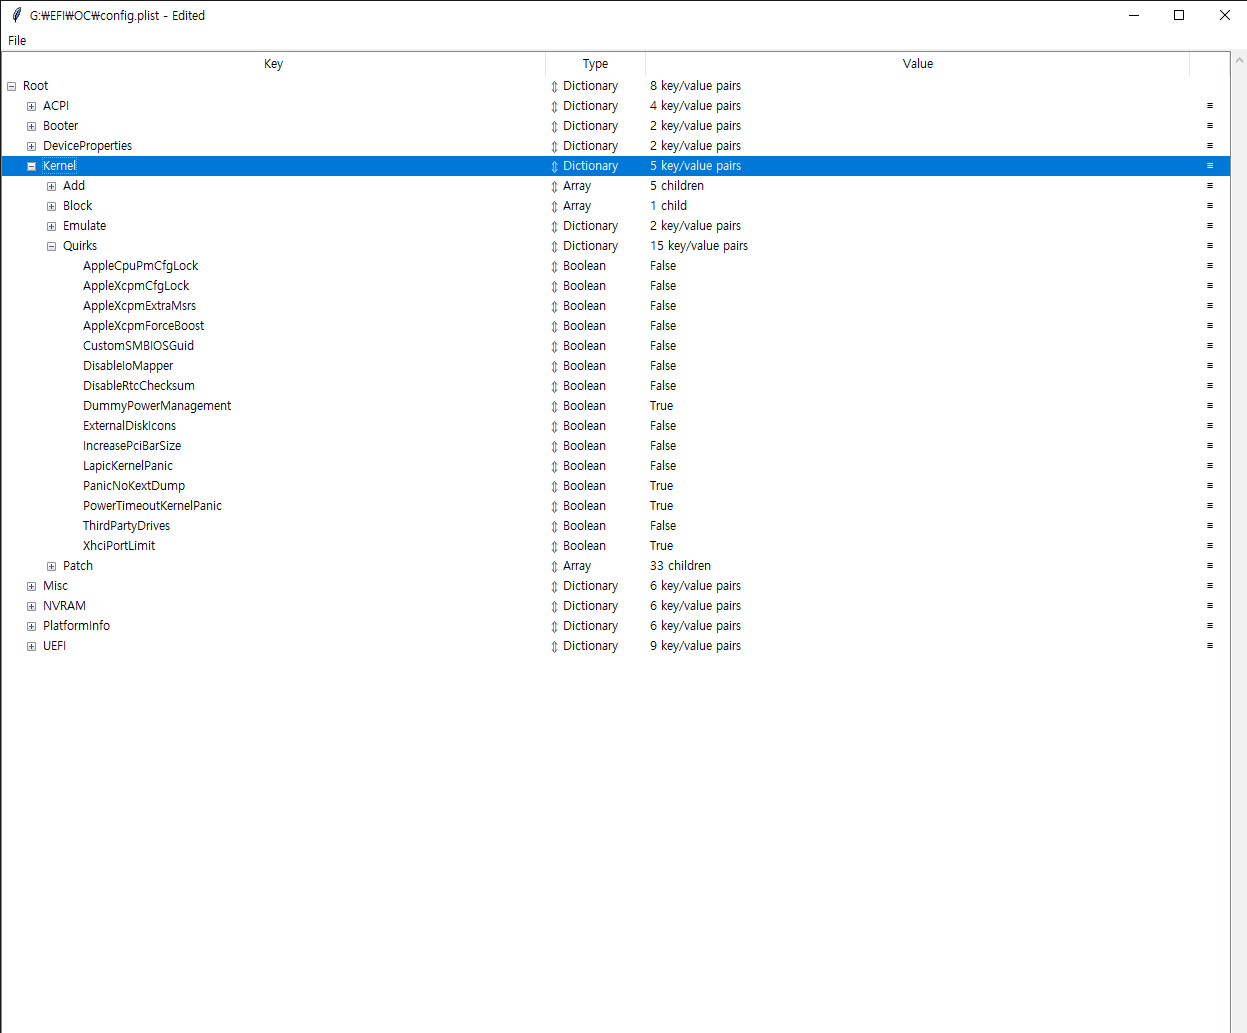Maximize the config.plist window
This screenshot has width=1247, height=1033.
point(1179,15)
